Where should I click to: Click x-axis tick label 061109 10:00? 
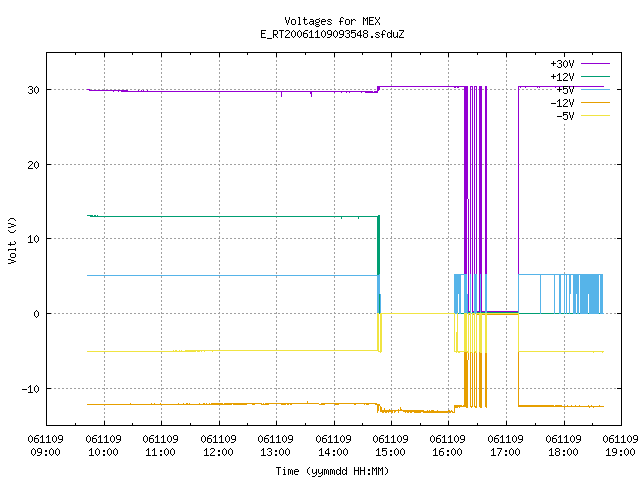103,446
